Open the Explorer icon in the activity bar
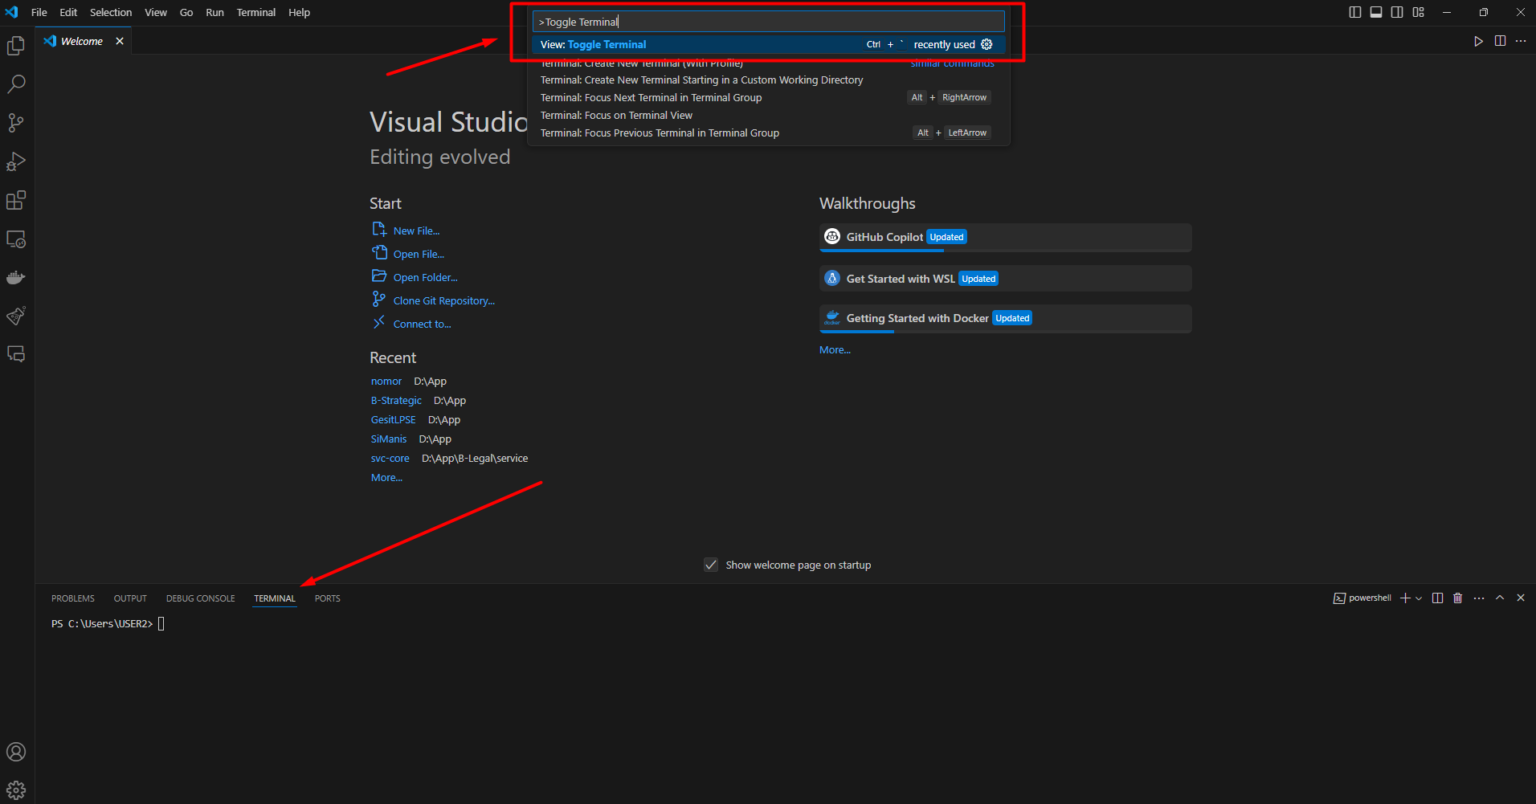Screen dimensions: 1536x804 (16, 45)
